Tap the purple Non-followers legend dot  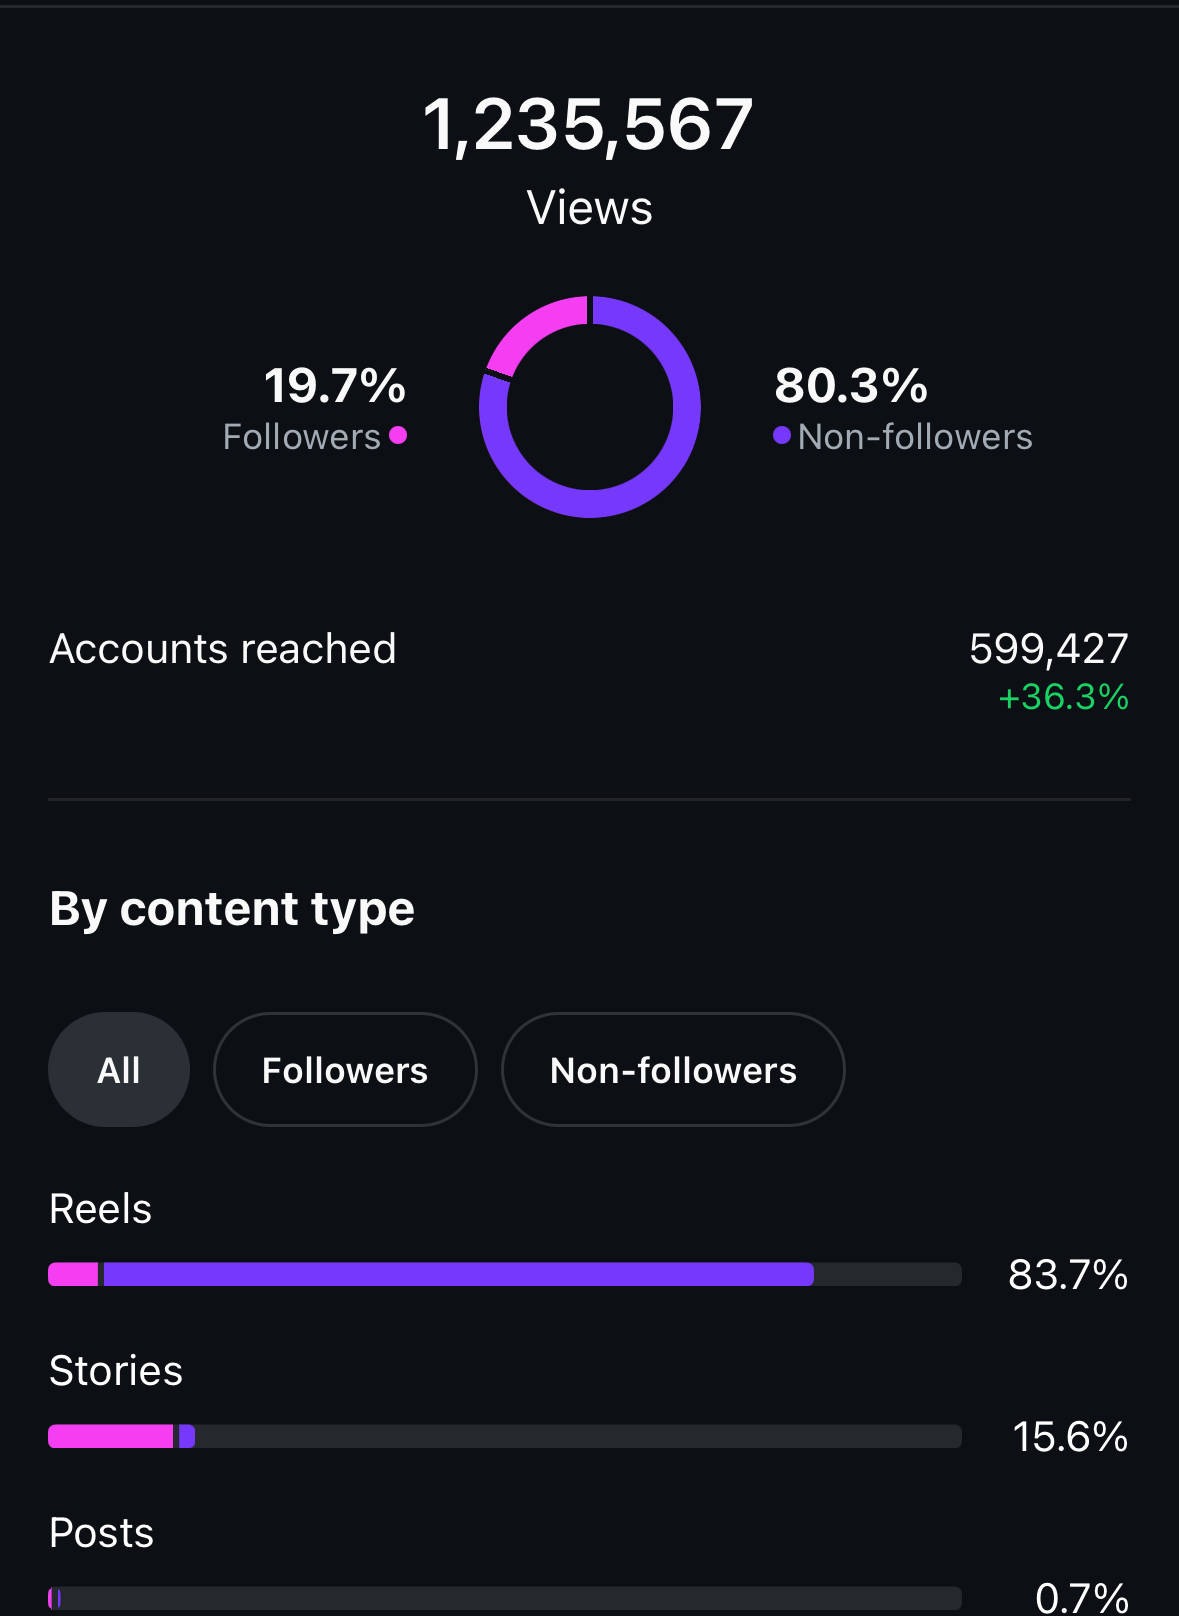tap(782, 435)
